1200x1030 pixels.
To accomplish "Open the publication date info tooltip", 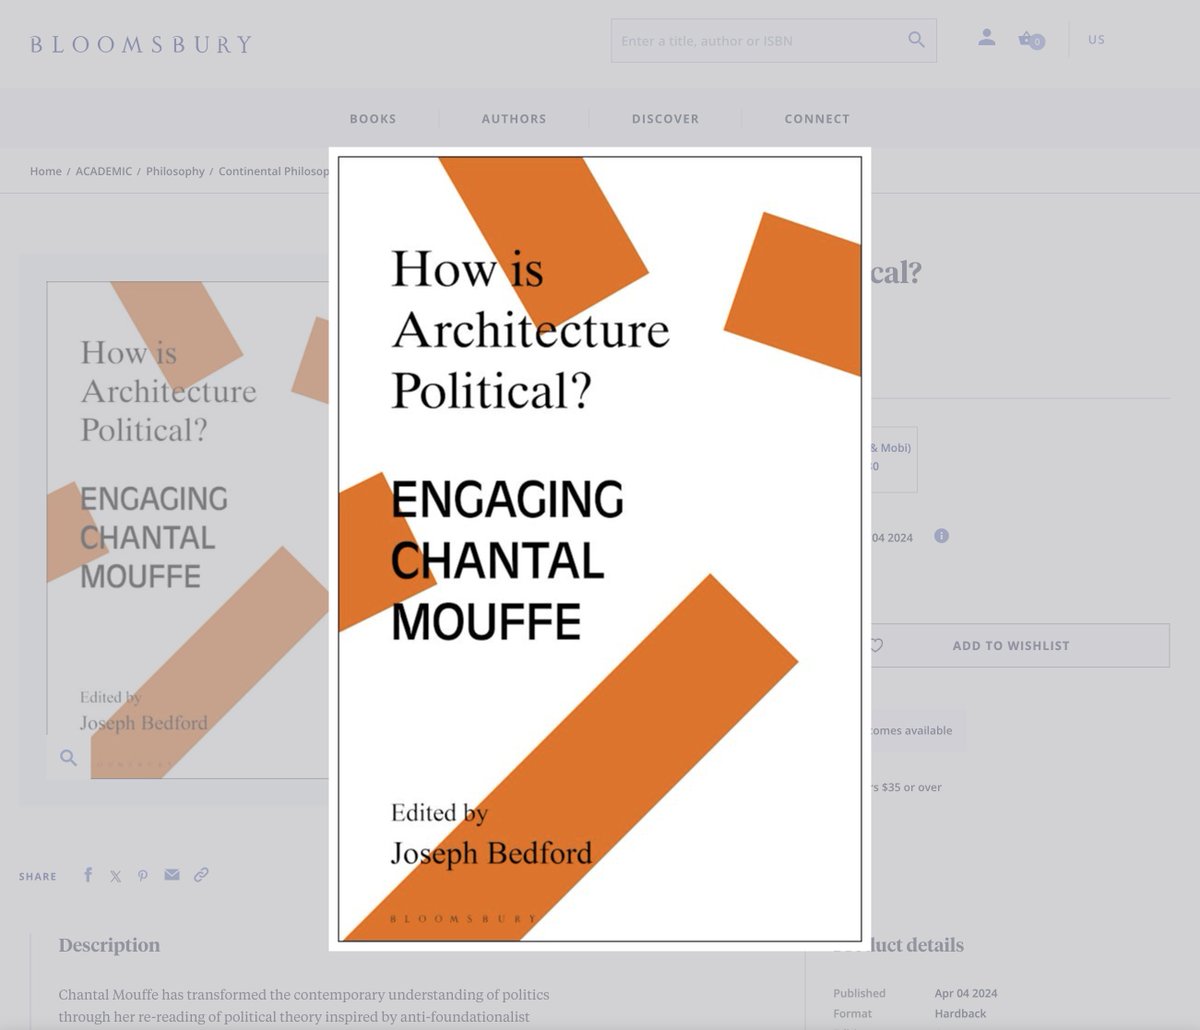I will [940, 536].
